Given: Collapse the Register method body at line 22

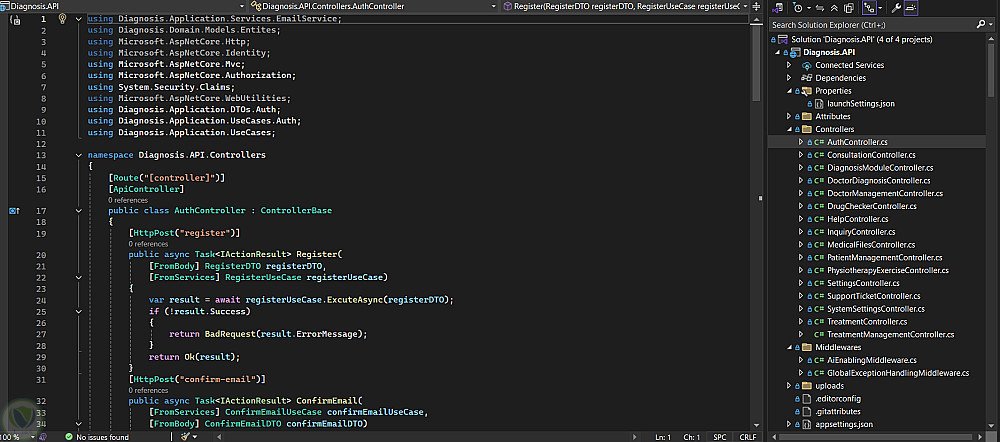Looking at the screenshot, I should (x=78, y=277).
